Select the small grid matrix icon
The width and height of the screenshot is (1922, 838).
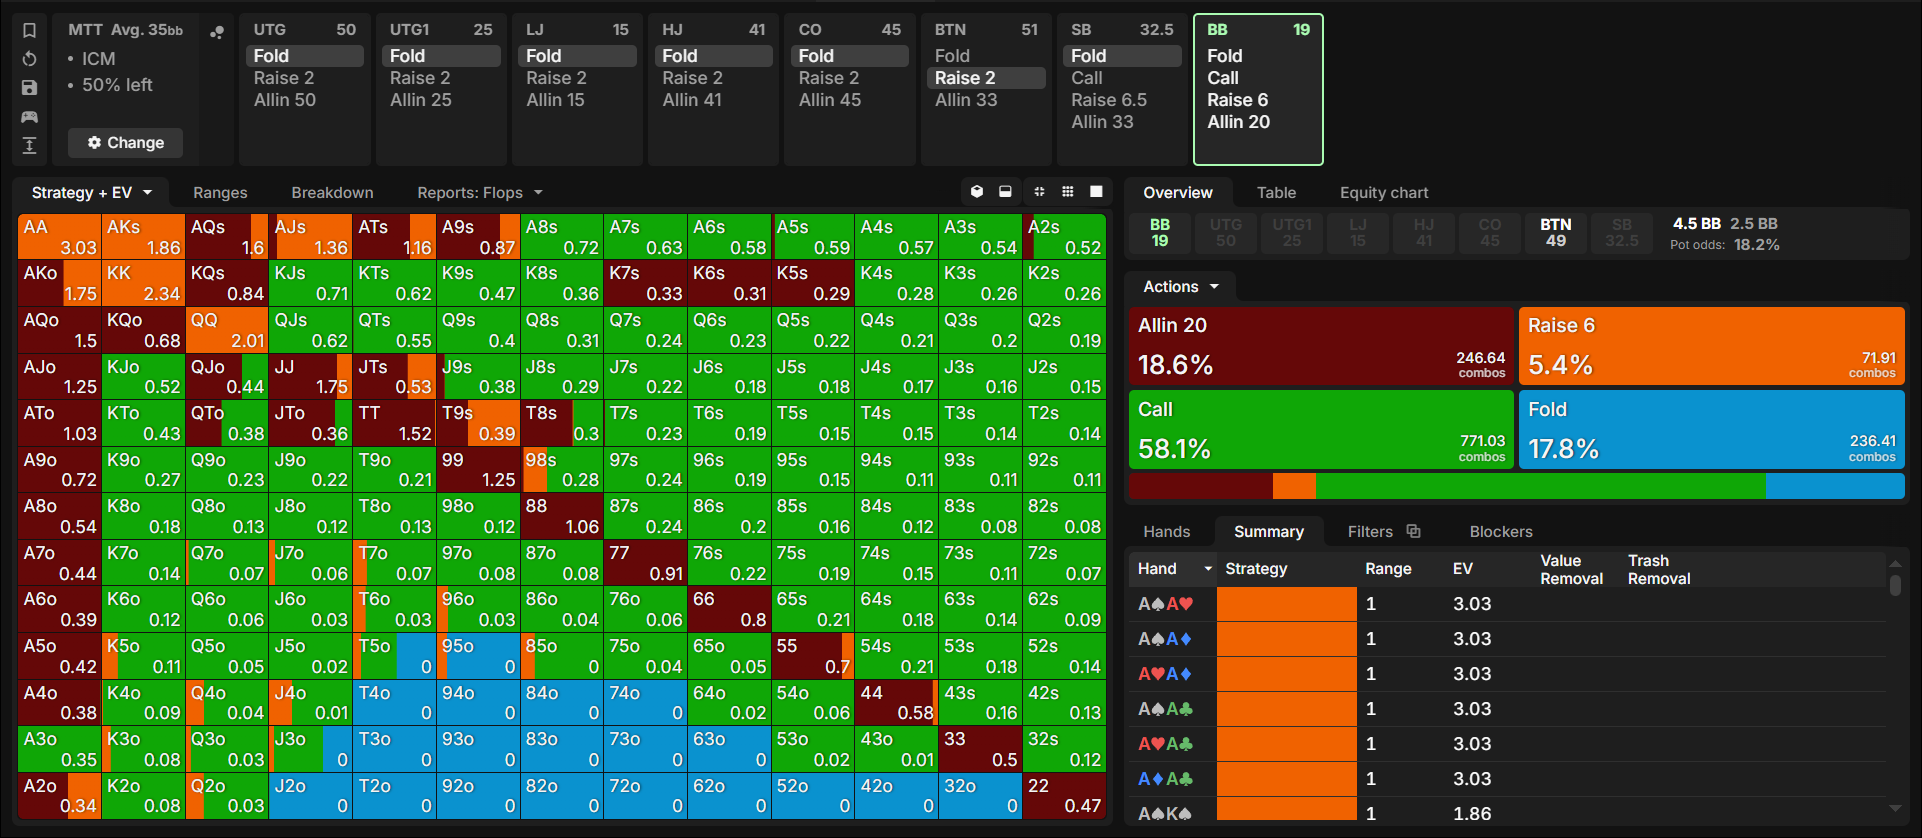coord(1068,192)
